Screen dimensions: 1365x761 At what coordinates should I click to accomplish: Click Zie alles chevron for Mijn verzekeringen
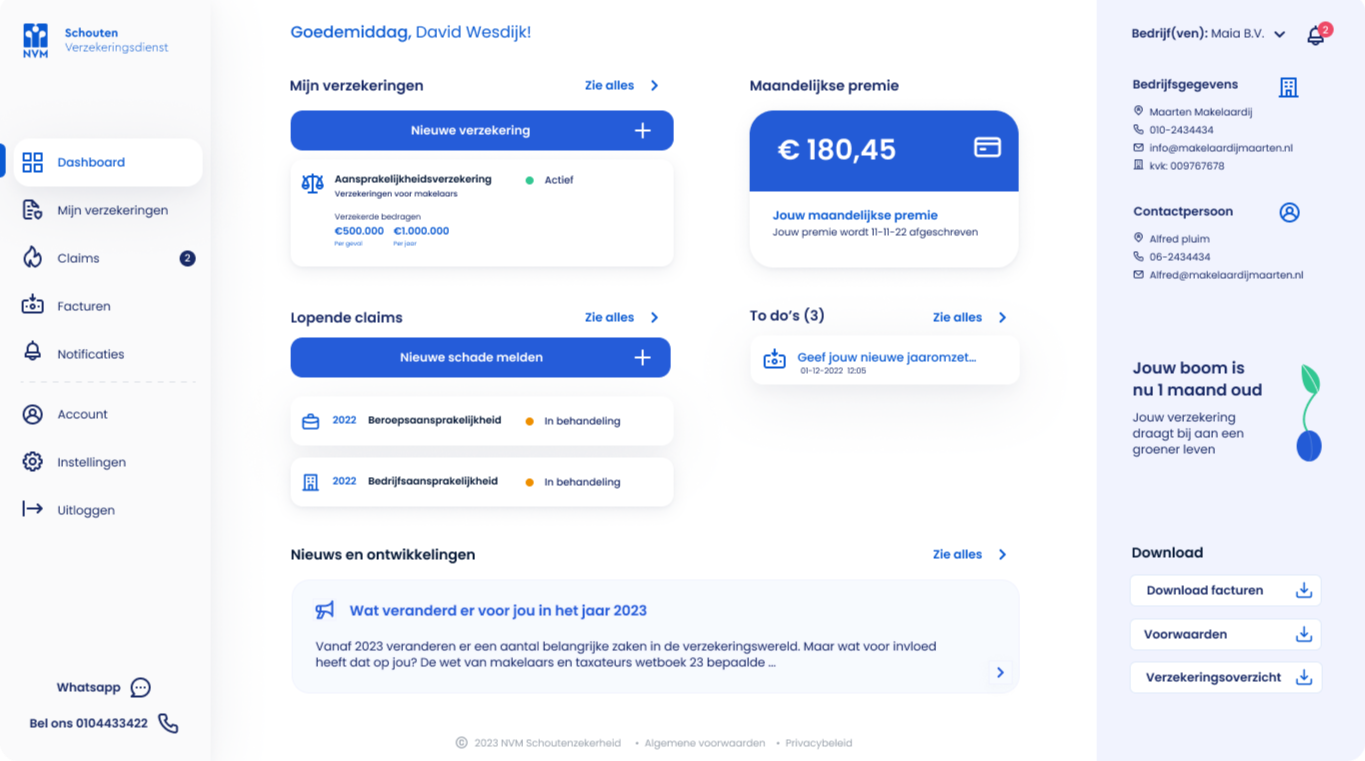[655, 86]
